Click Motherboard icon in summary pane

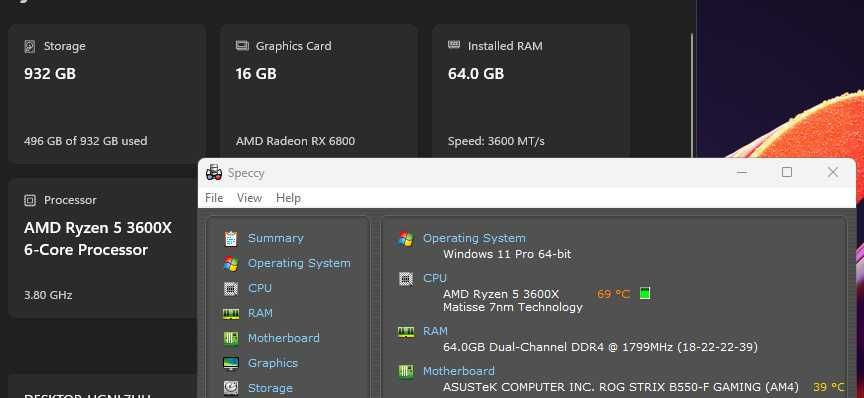[406, 372]
